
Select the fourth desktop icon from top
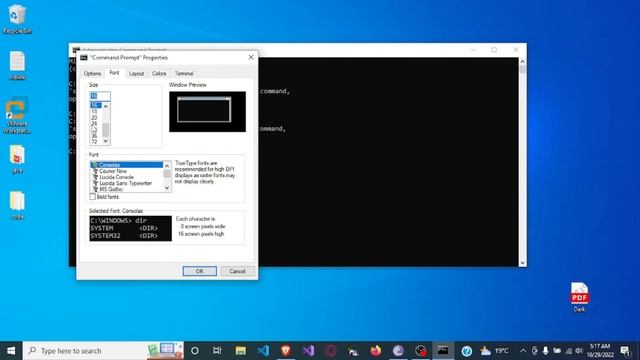(17, 159)
